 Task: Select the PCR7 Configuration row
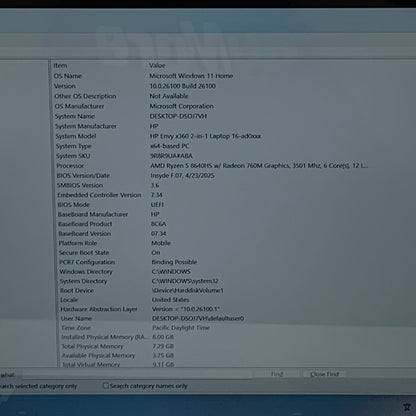[233, 262]
